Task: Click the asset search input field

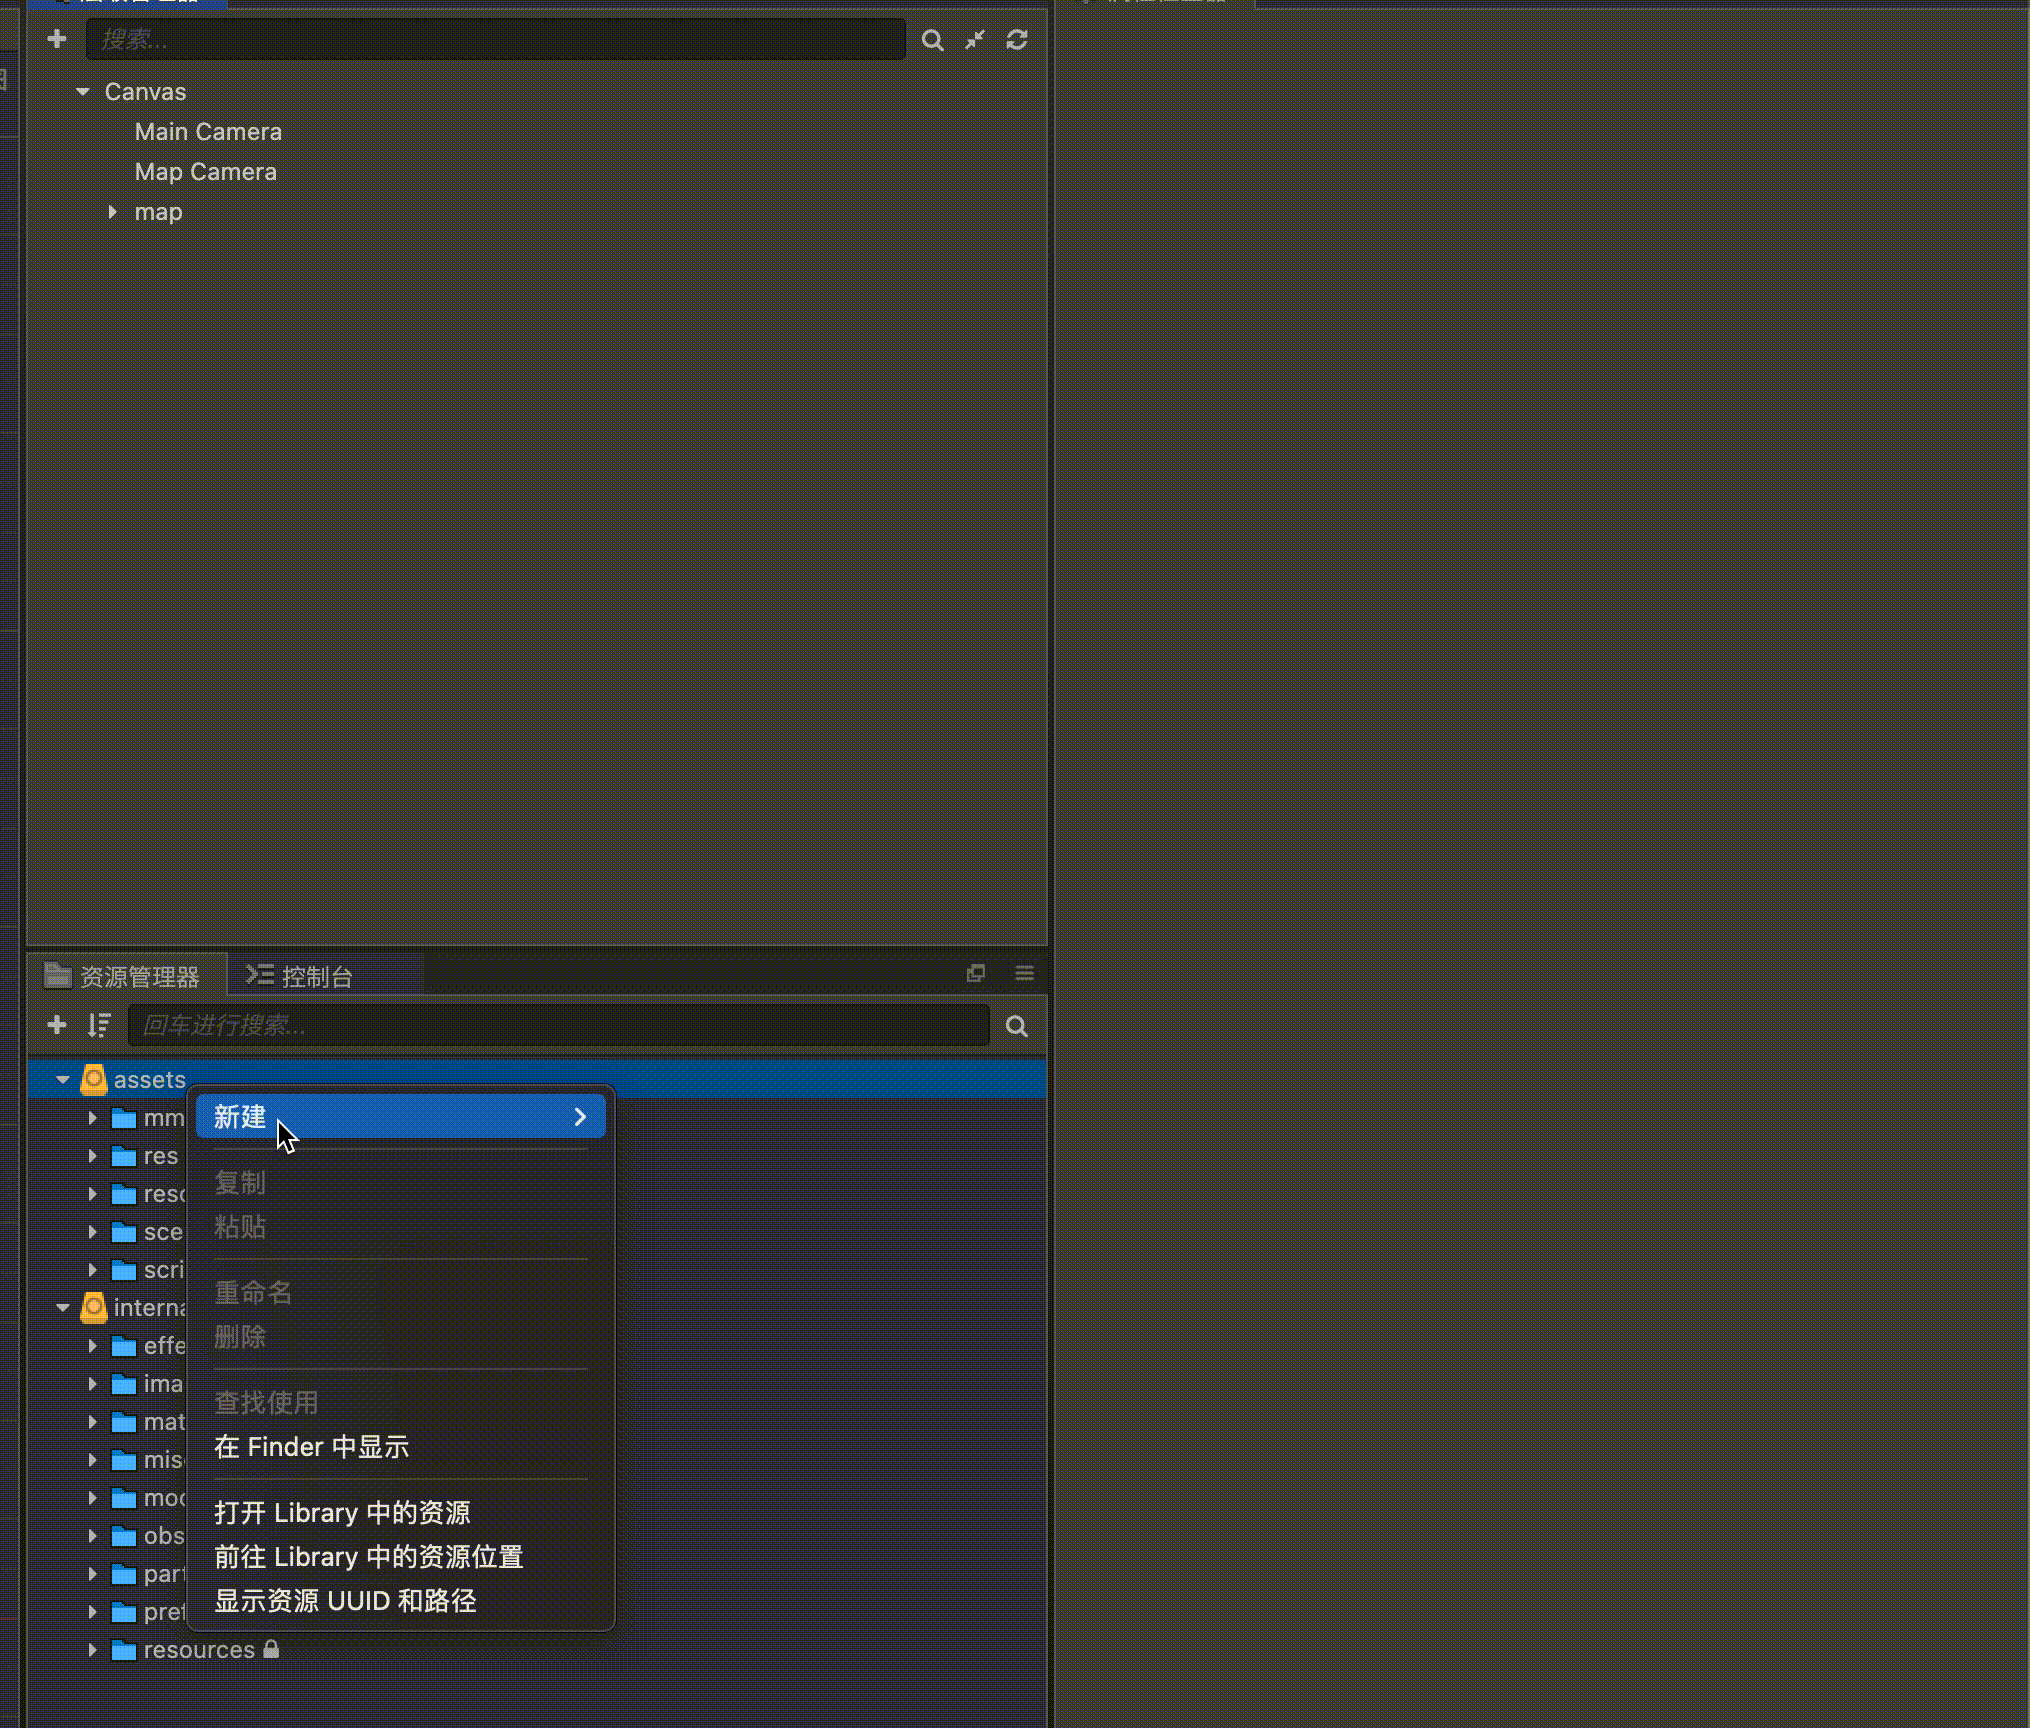Action: click(558, 1026)
